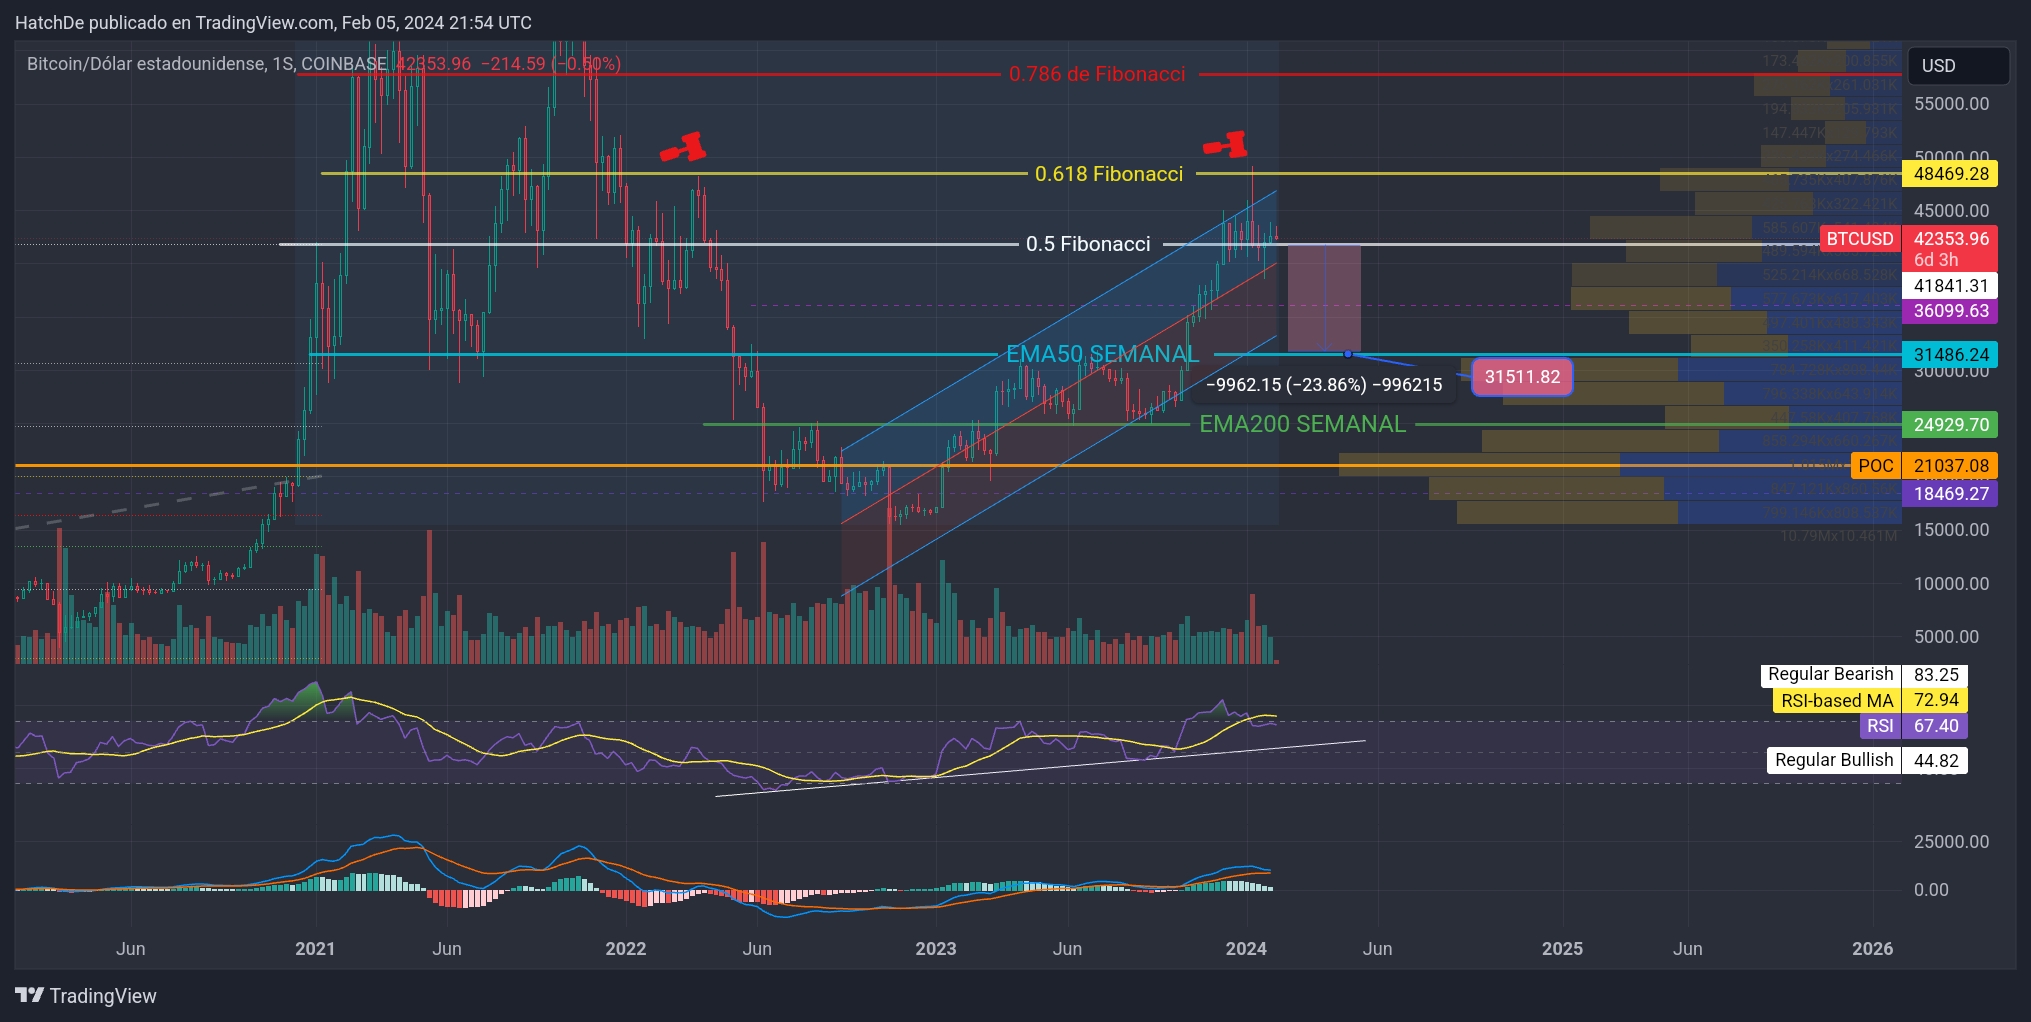Click the red BTCUSD tag on the price scale
Viewport: 2031px width, 1022px height.
click(1859, 239)
